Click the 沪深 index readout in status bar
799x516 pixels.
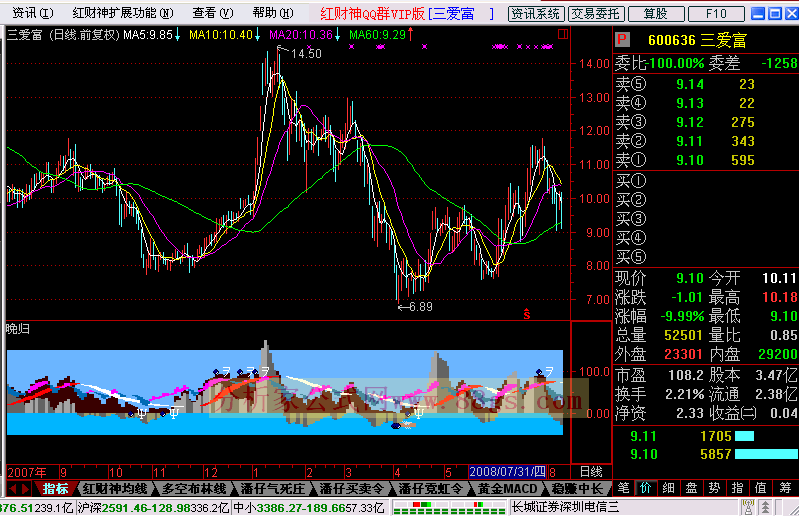tap(153, 508)
